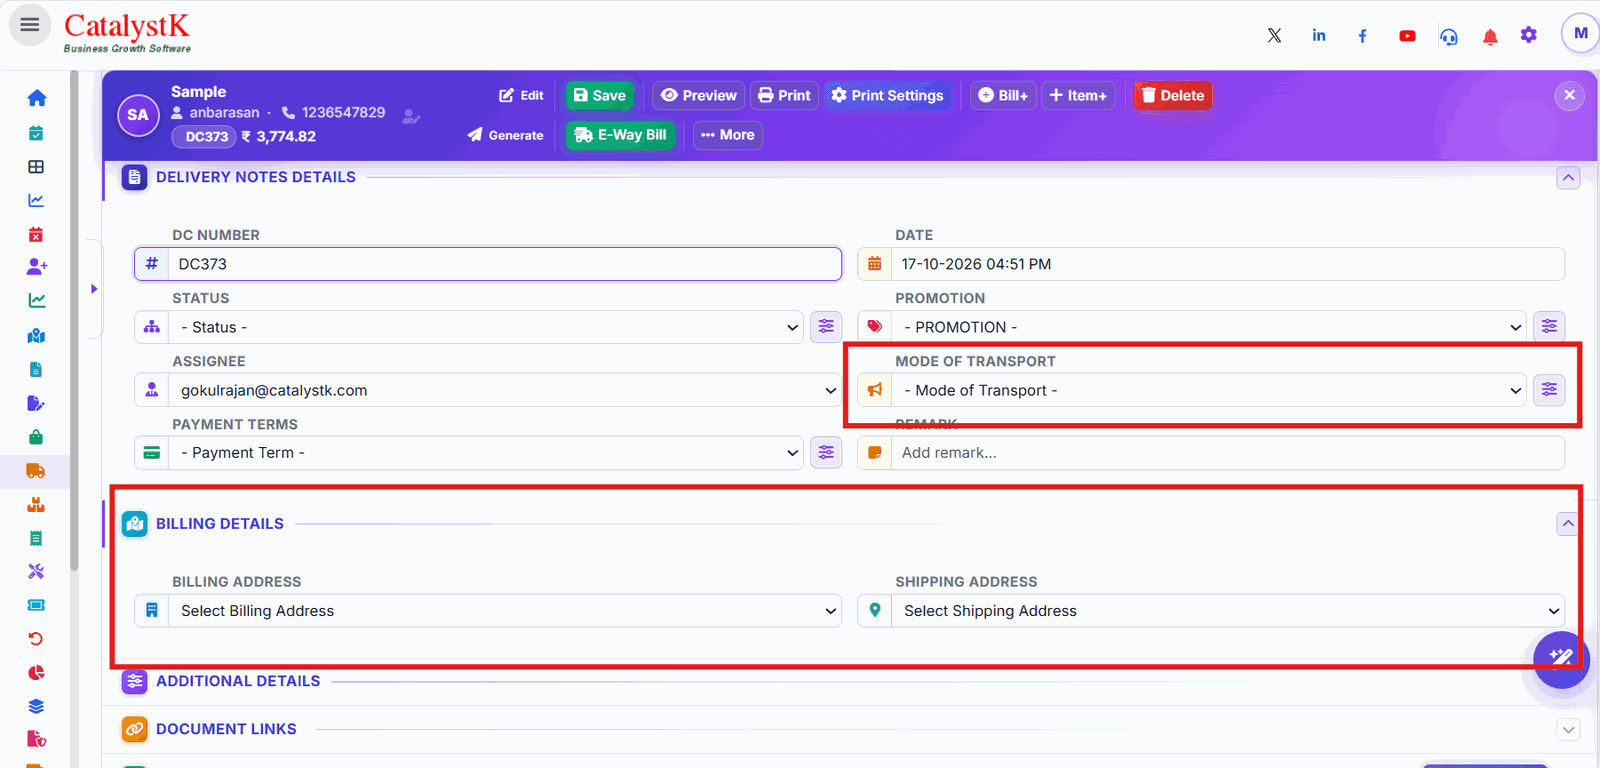Click the Print button
1600x768 pixels.
pos(784,96)
